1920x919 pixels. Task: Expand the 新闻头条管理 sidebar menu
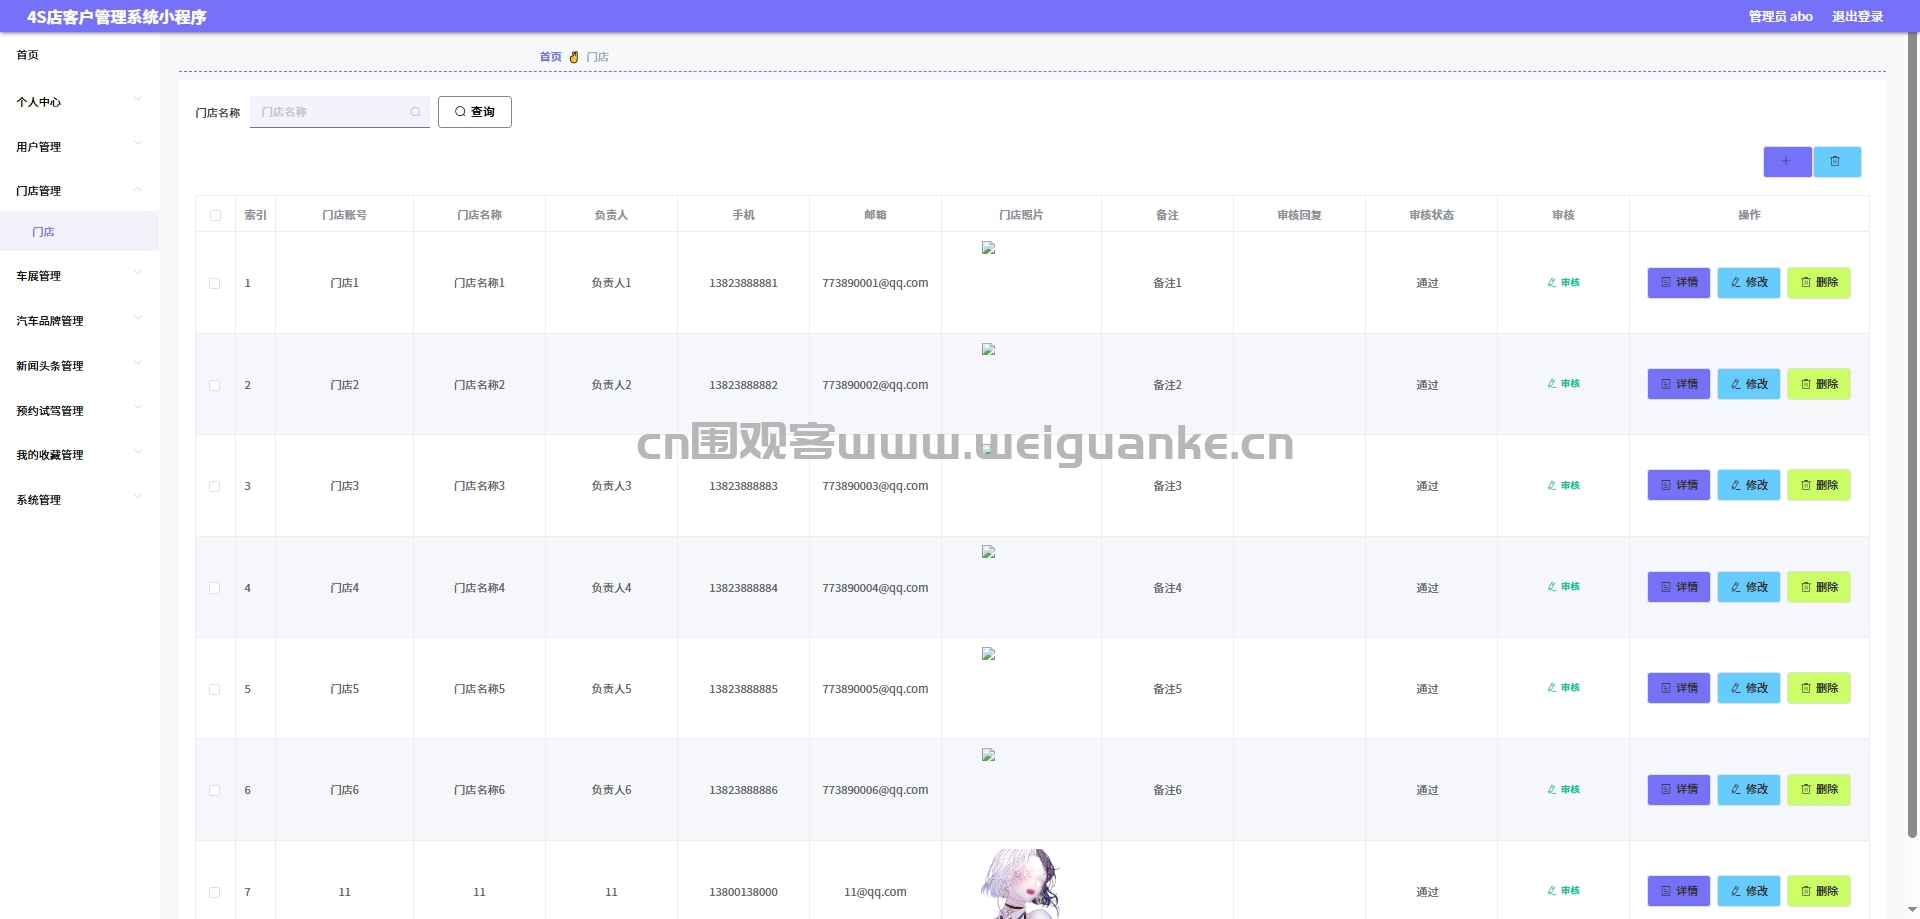point(79,366)
